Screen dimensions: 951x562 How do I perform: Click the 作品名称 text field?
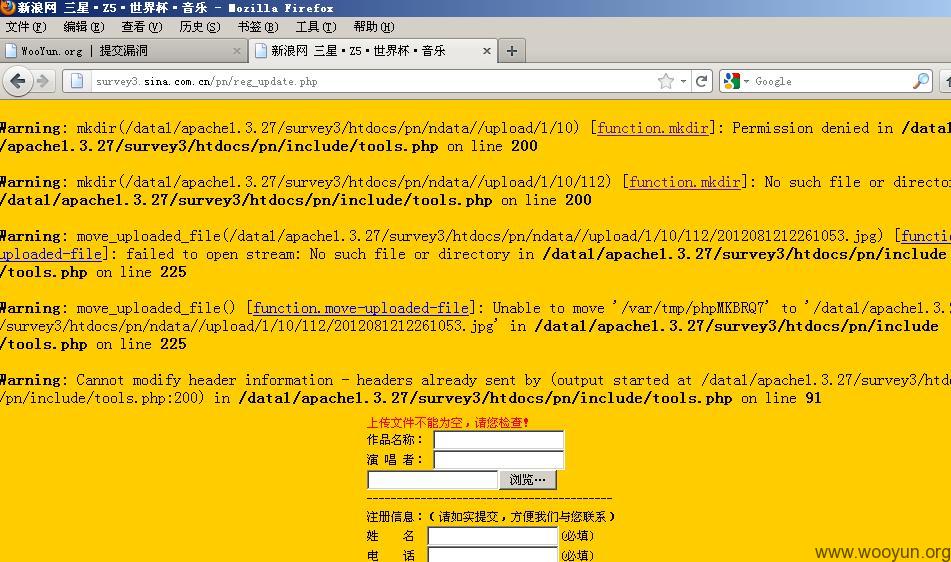[499, 440]
